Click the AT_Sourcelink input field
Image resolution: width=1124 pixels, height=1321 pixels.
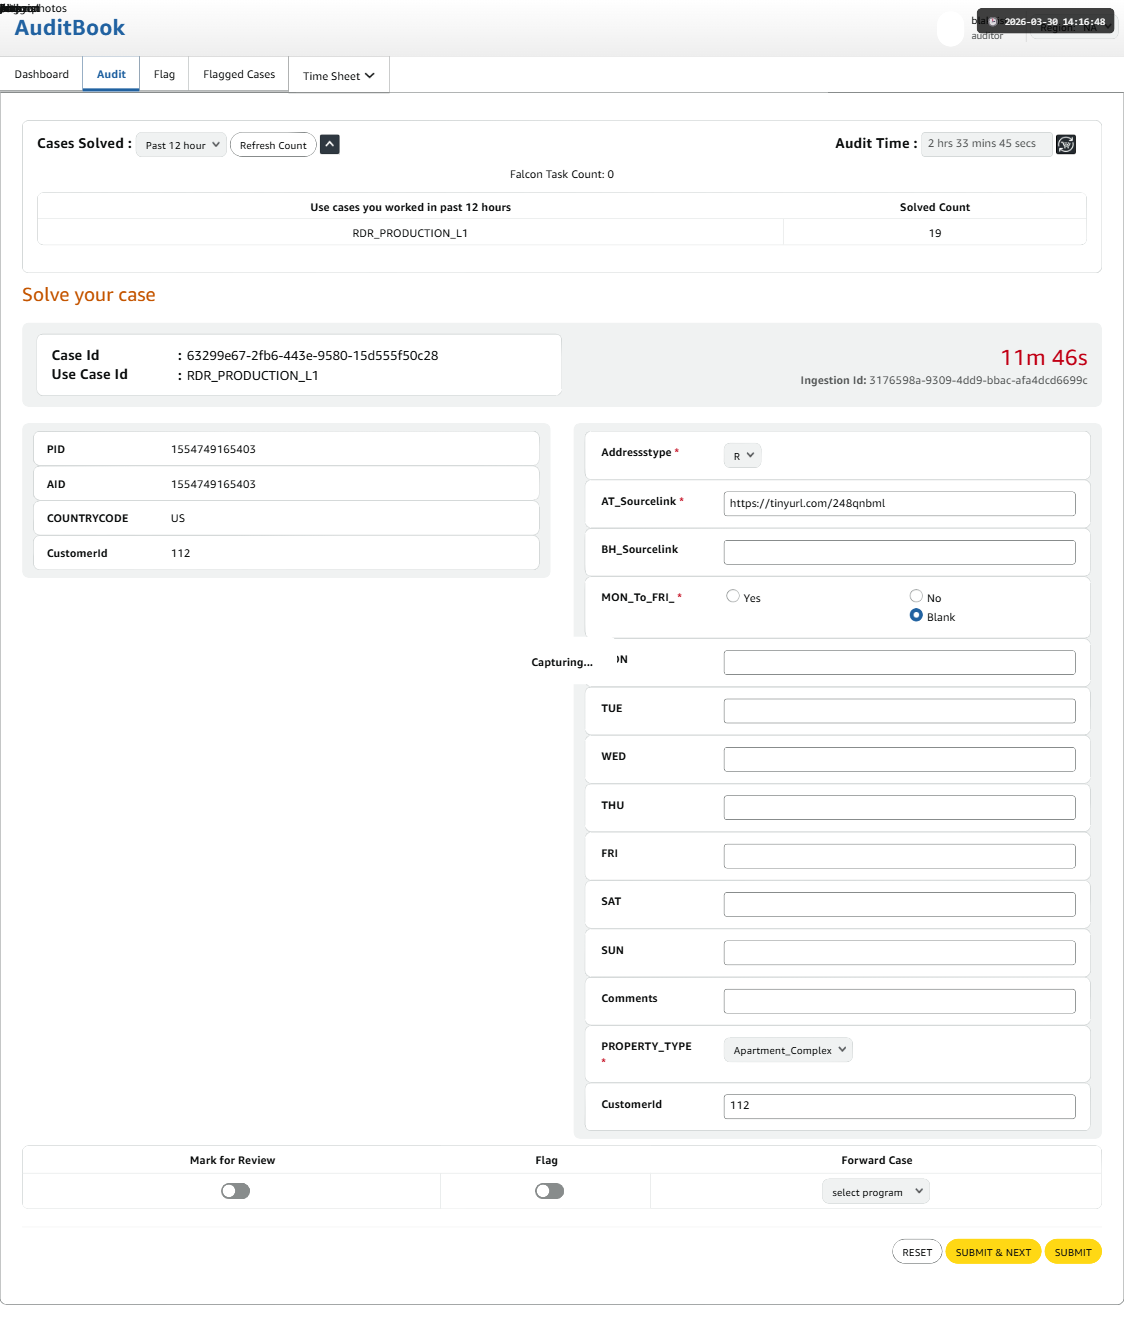tap(899, 503)
